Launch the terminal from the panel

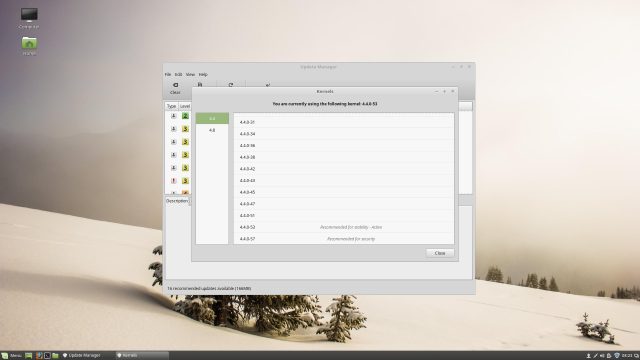pyautogui.click(x=47, y=356)
